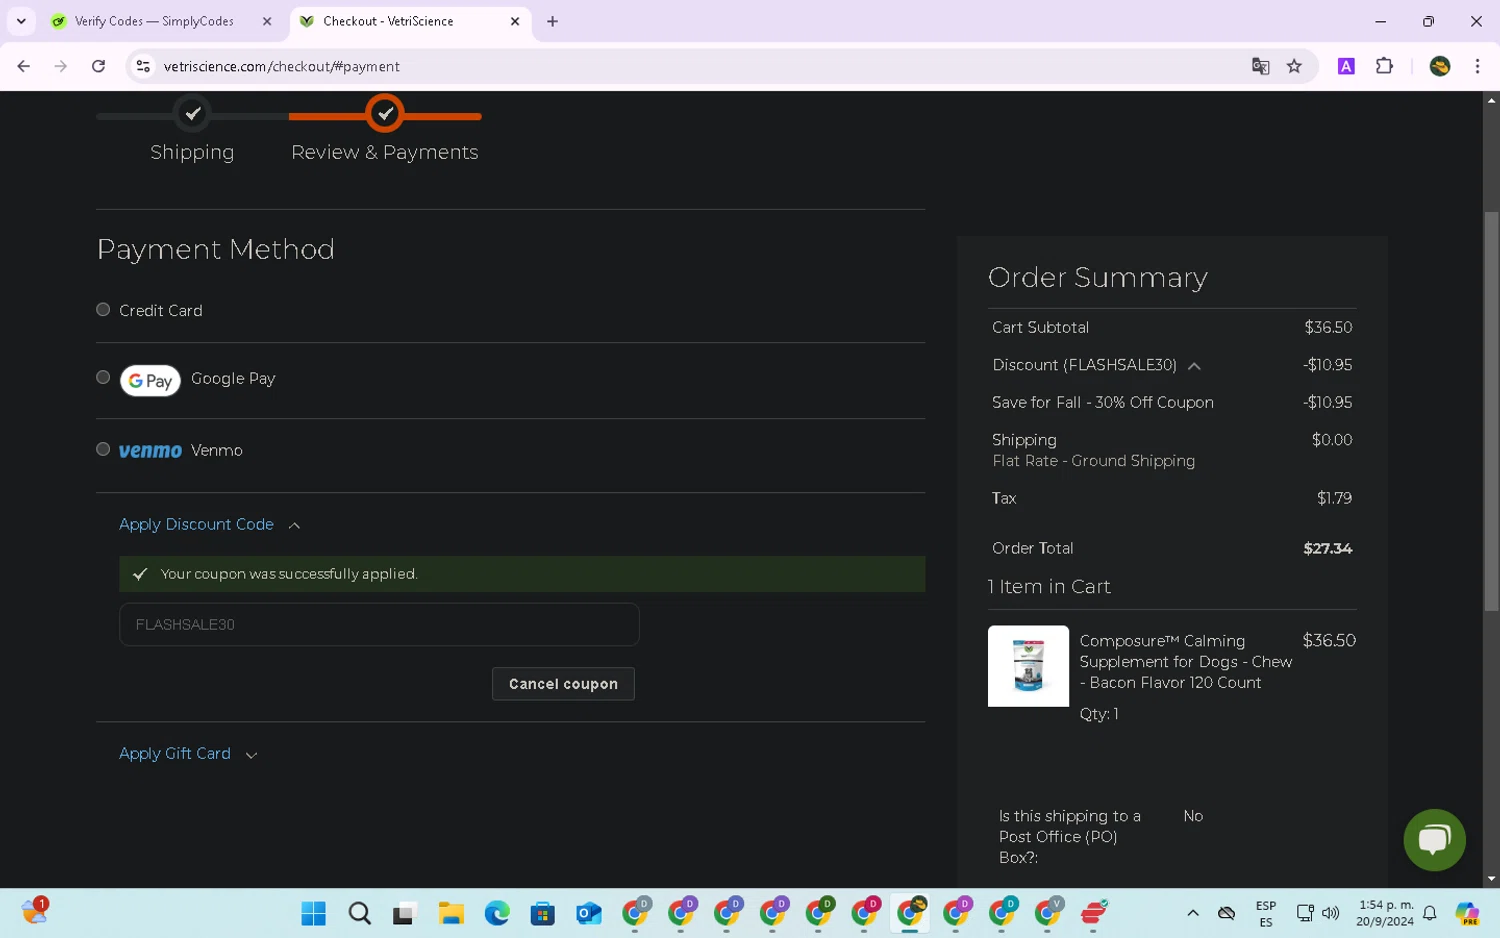Open Task View on the taskbar
1500x938 pixels.
point(404,913)
